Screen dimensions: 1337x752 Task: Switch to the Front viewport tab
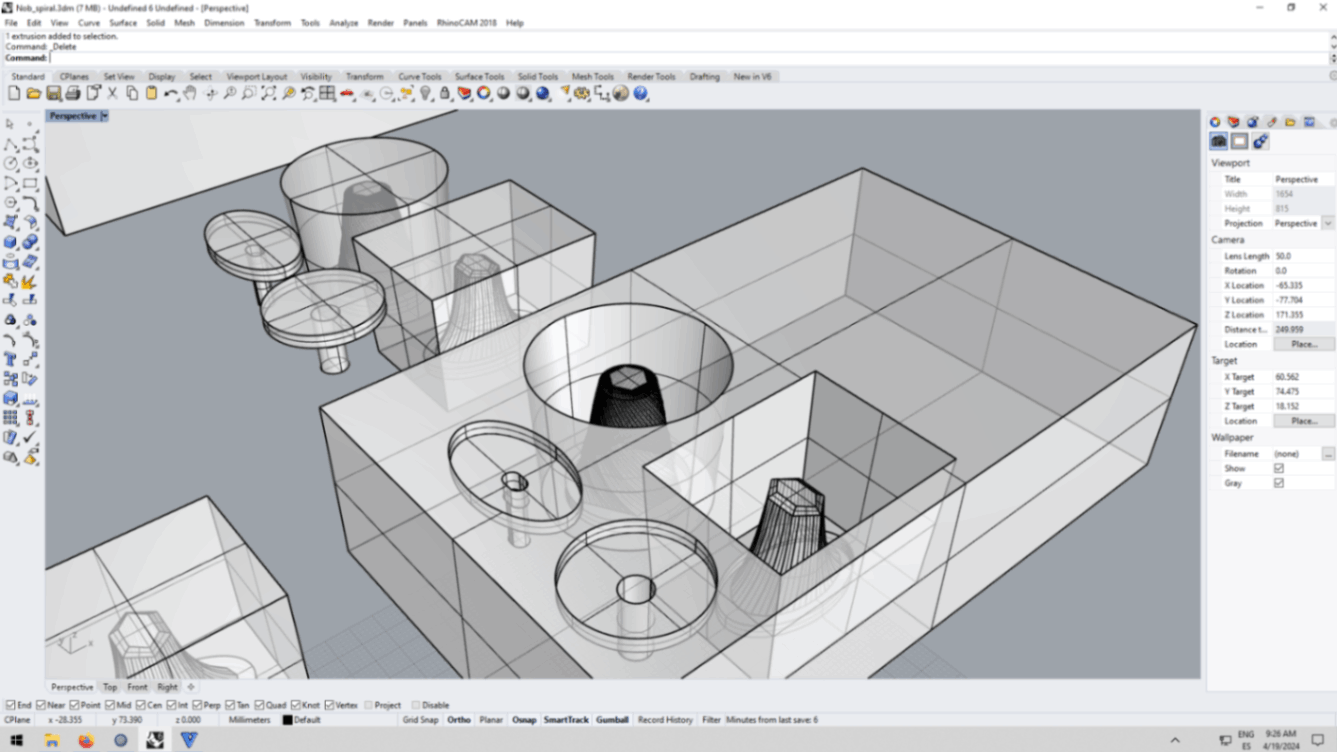[137, 687]
